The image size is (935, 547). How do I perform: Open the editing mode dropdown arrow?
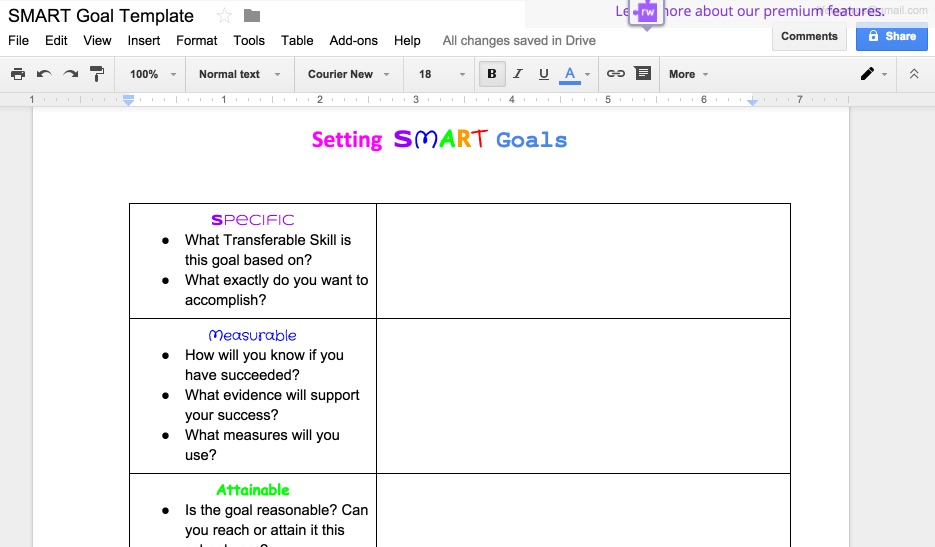pyautogui.click(x=884, y=75)
